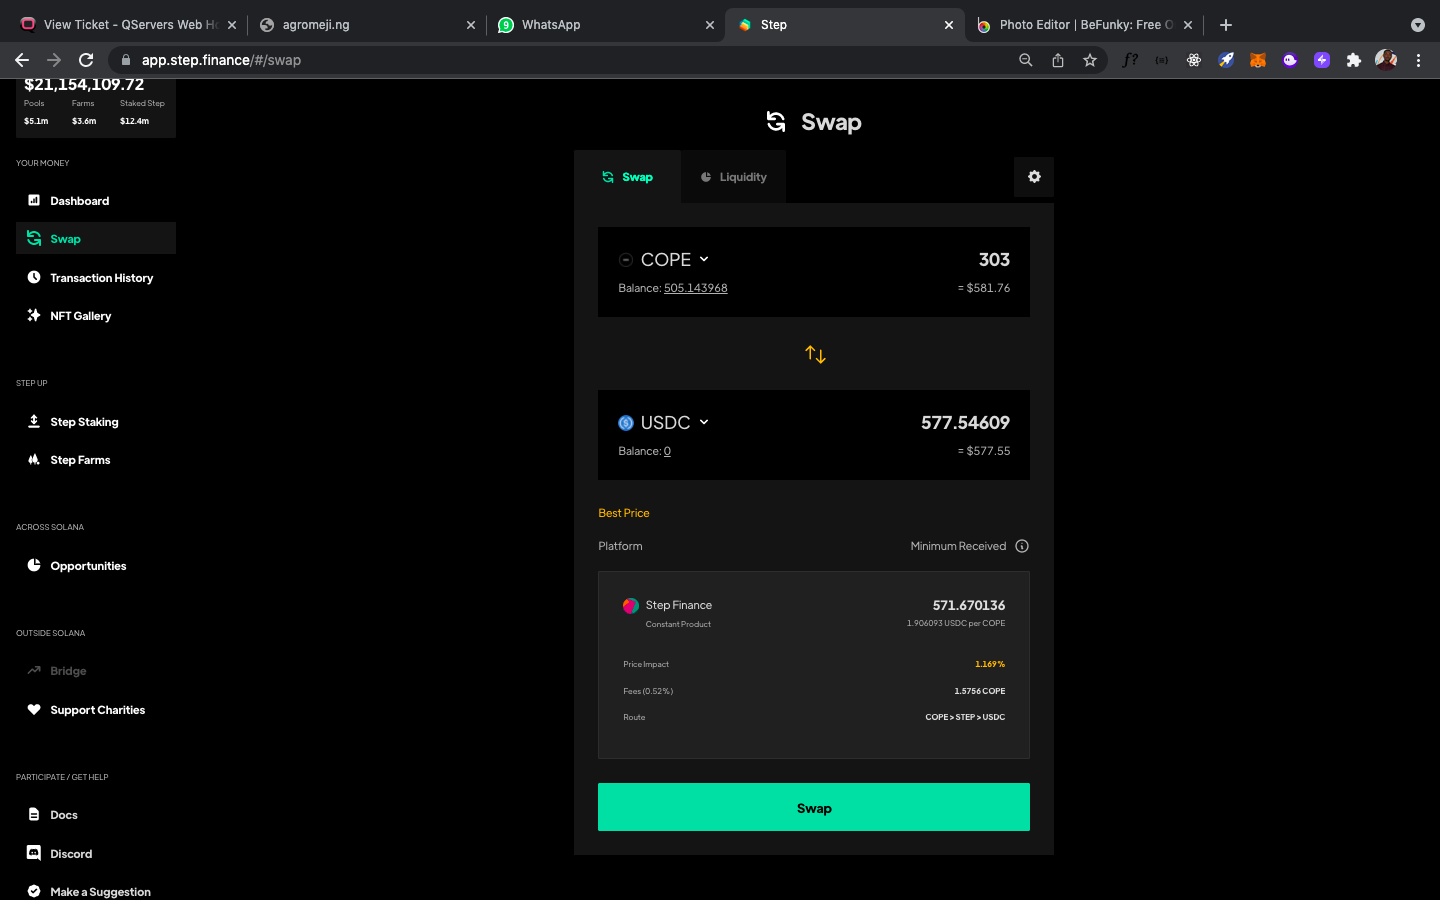Expand the COPE token dropdown
Image resolution: width=1440 pixels, height=900 pixels.
pyautogui.click(x=665, y=260)
